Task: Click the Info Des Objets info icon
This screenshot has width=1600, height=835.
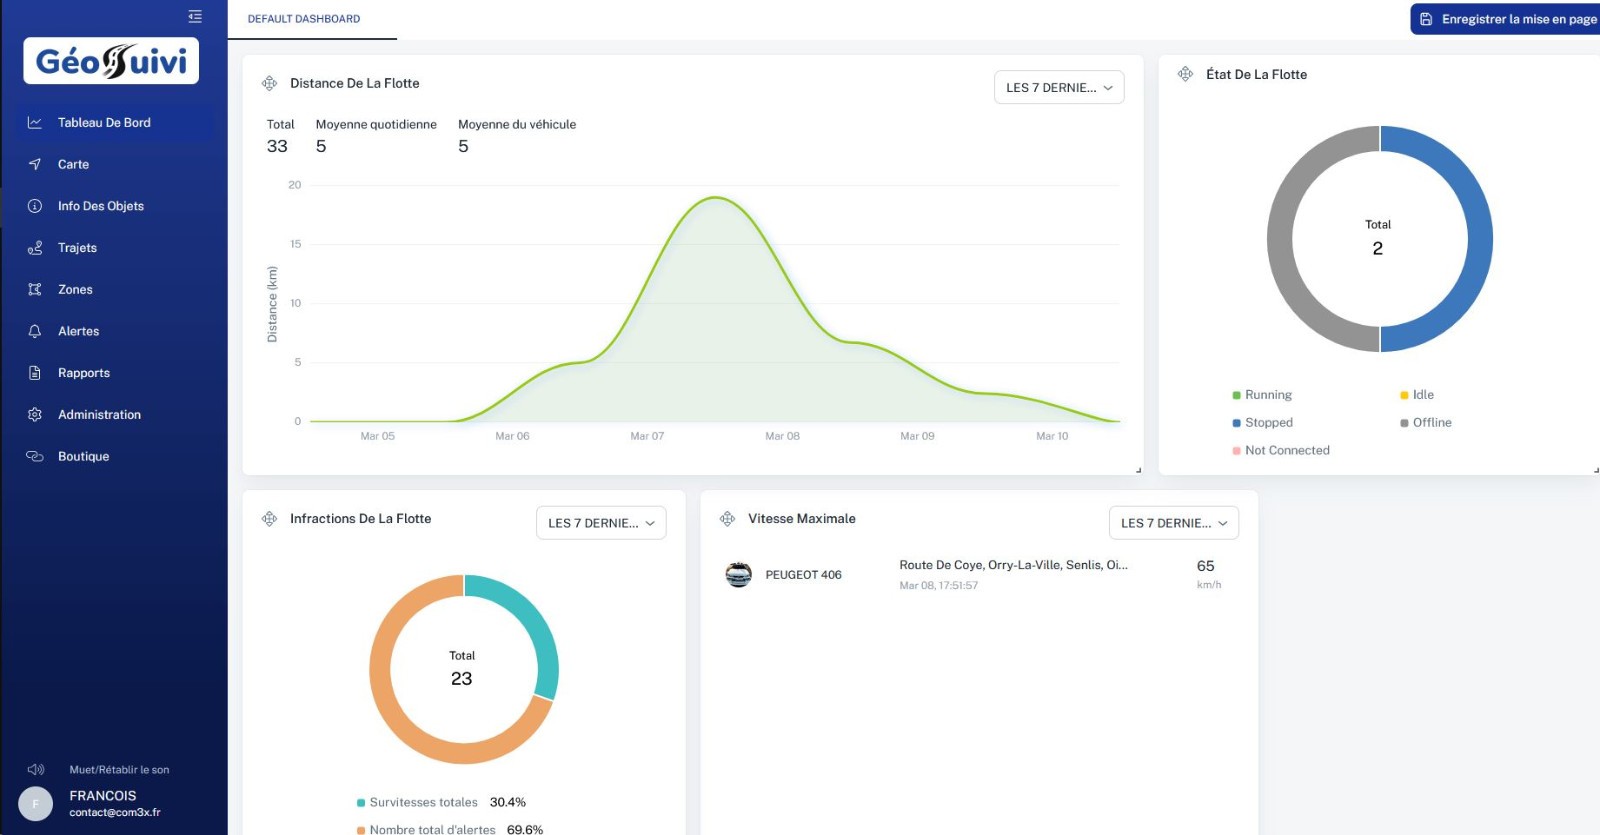Action: pos(35,206)
